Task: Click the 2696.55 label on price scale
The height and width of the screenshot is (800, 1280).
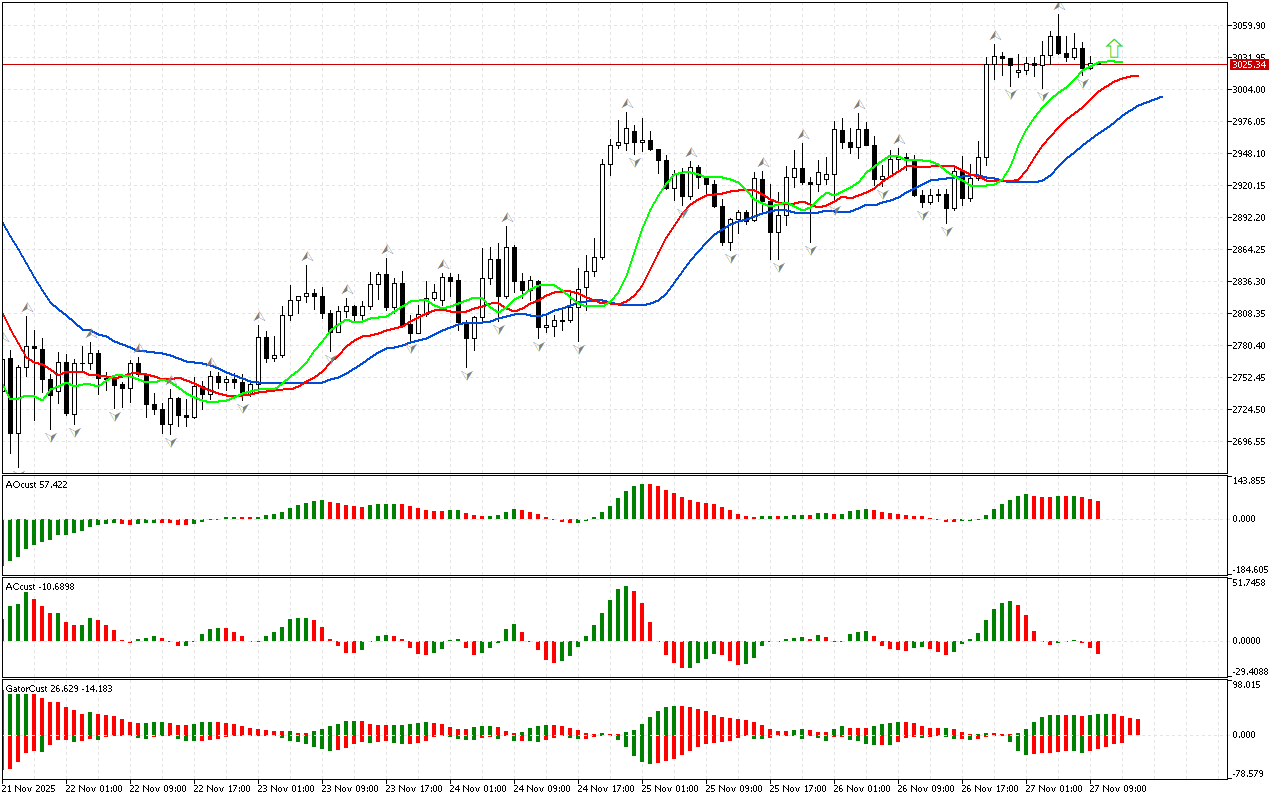Action: tap(1249, 442)
